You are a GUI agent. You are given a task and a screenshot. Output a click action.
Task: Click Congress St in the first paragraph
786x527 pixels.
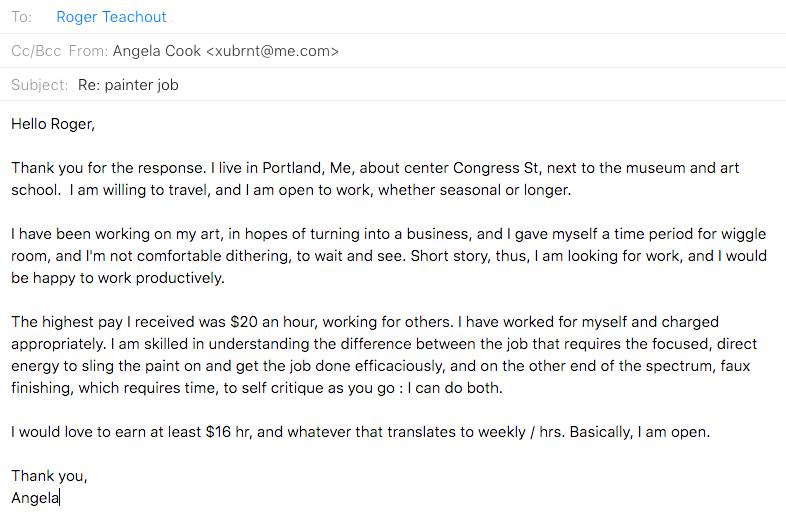496,168
